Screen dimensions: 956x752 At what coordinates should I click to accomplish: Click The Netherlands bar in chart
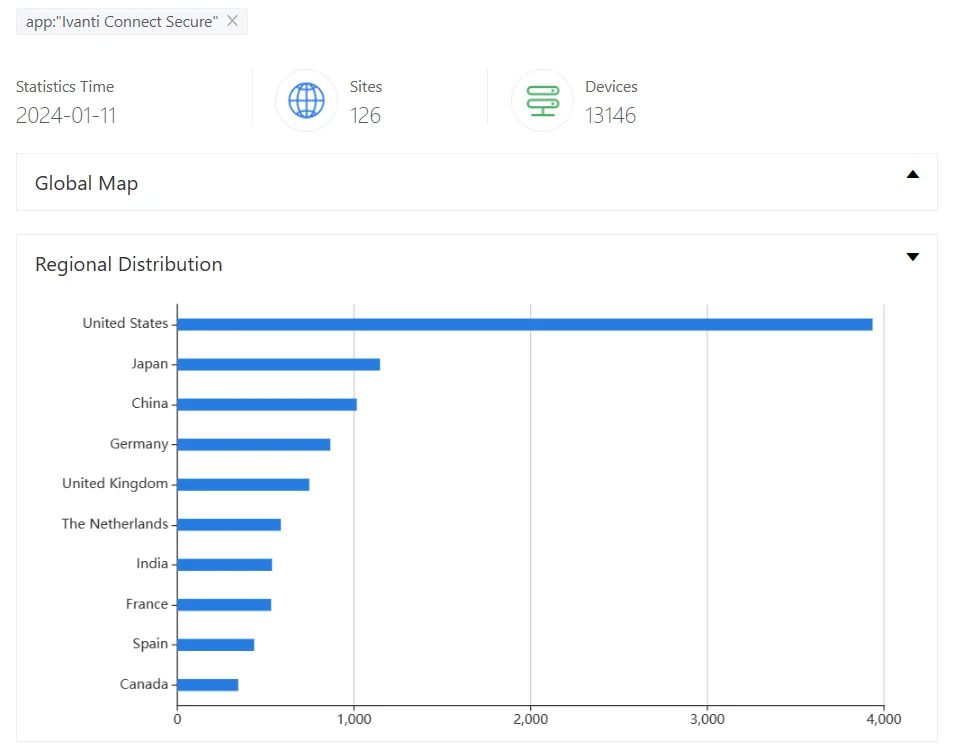click(x=229, y=525)
